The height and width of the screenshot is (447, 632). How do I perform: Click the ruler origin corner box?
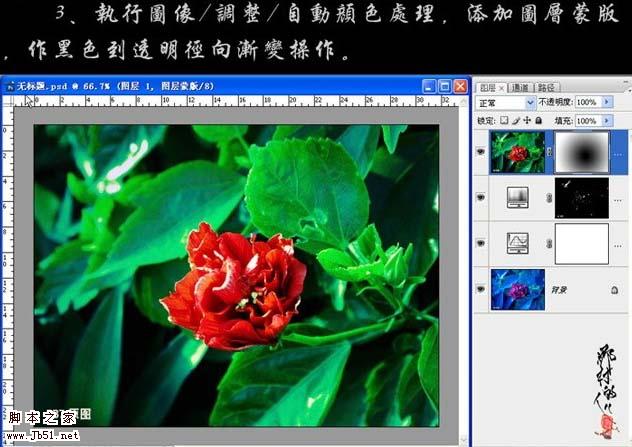[8, 101]
